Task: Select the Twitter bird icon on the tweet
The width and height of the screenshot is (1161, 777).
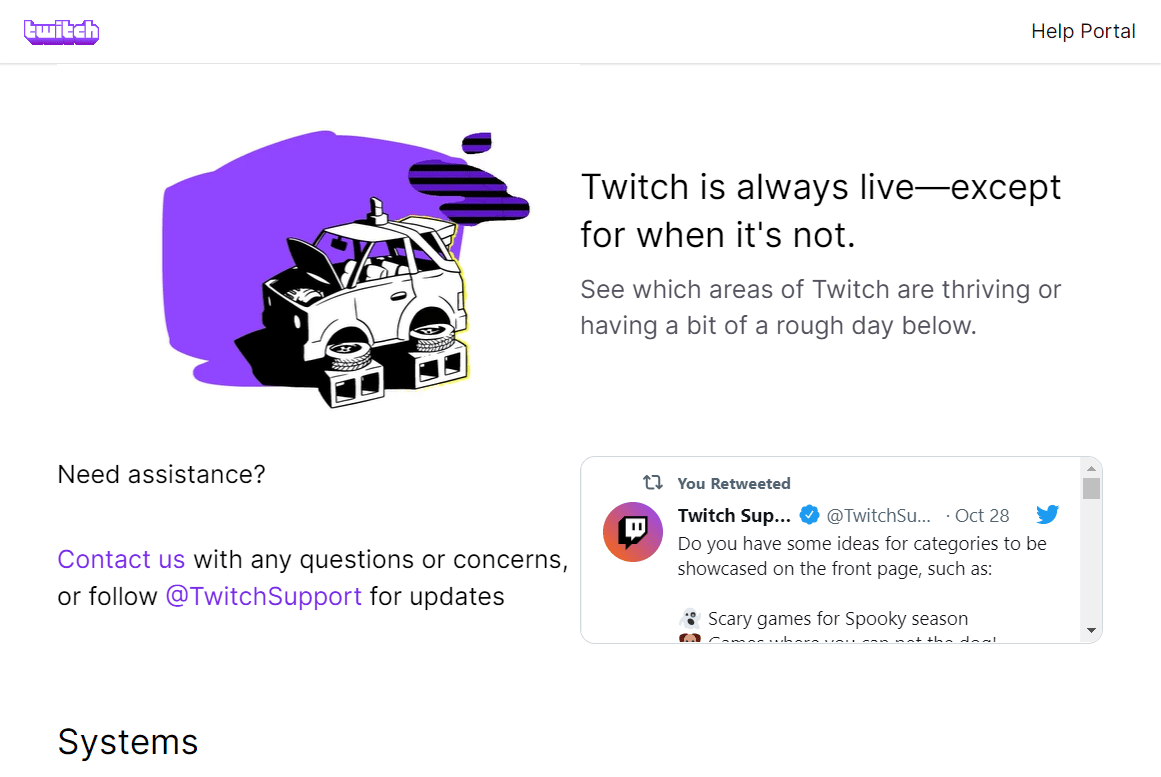Action: click(1047, 514)
